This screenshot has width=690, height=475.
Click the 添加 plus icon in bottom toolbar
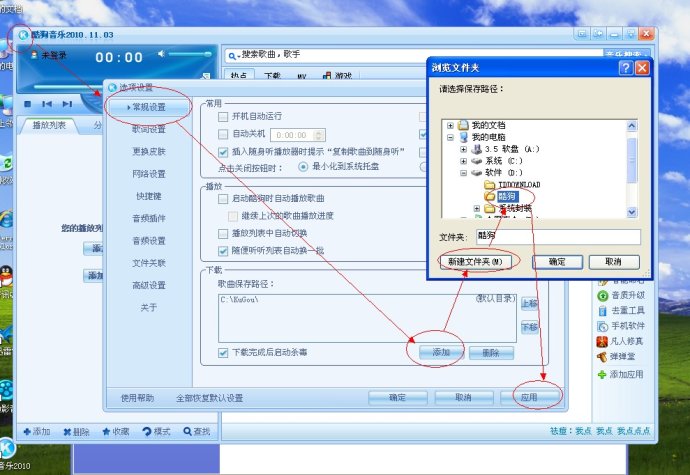(27, 431)
